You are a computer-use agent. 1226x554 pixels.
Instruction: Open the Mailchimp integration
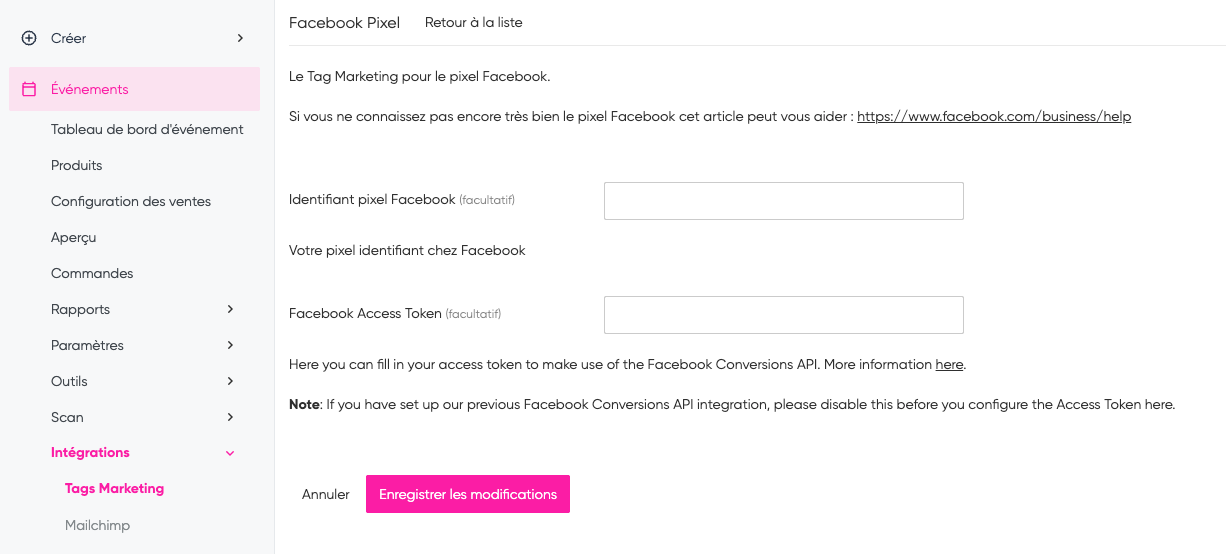pos(97,525)
